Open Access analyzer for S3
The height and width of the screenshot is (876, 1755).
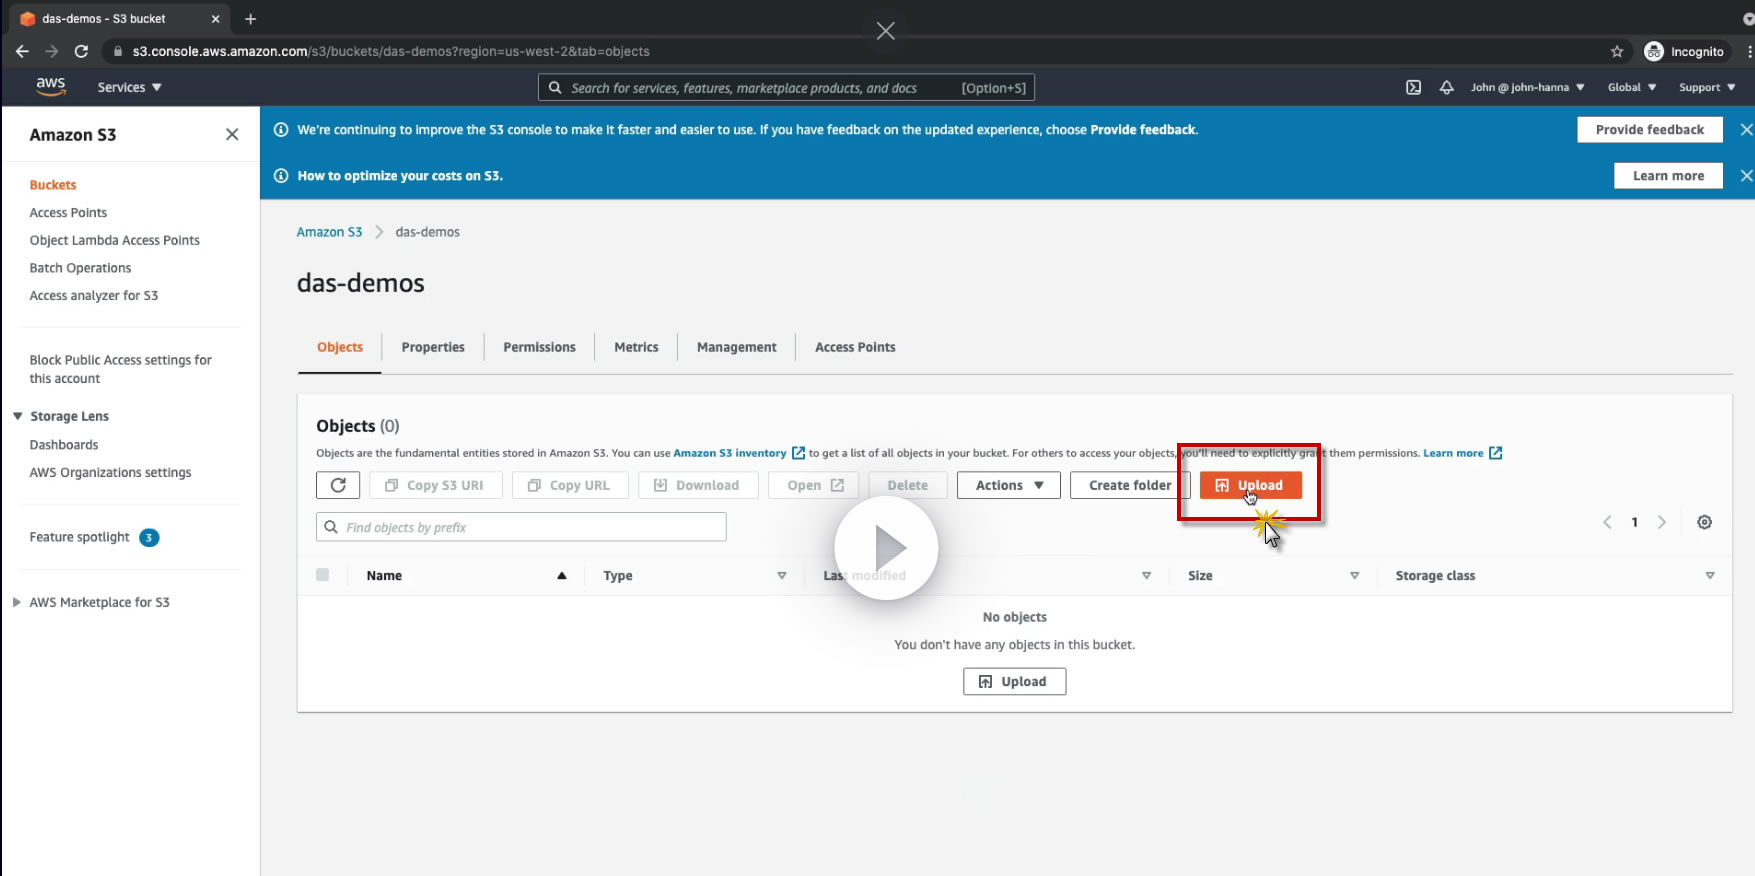click(94, 296)
